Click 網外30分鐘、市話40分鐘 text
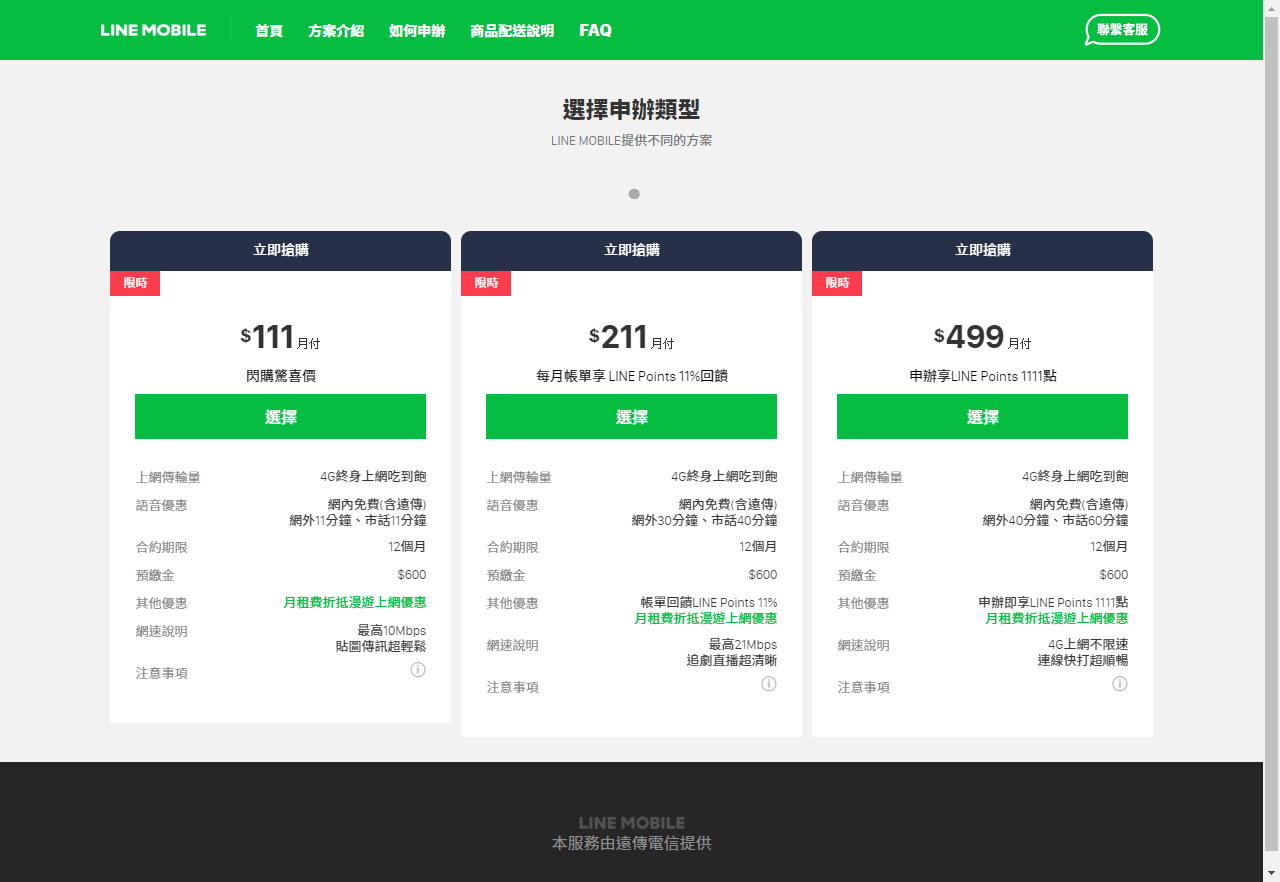The width and height of the screenshot is (1280, 882). (x=705, y=521)
